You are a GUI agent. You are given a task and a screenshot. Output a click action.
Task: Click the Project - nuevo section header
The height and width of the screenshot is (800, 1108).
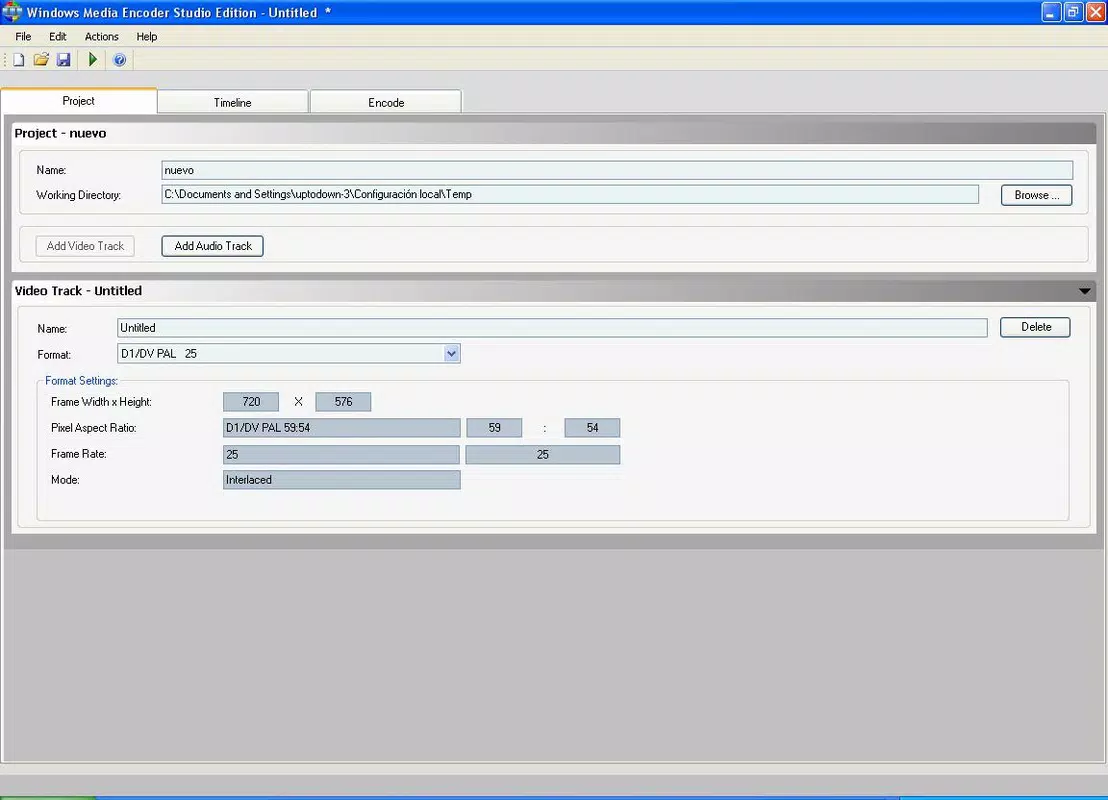(554, 134)
